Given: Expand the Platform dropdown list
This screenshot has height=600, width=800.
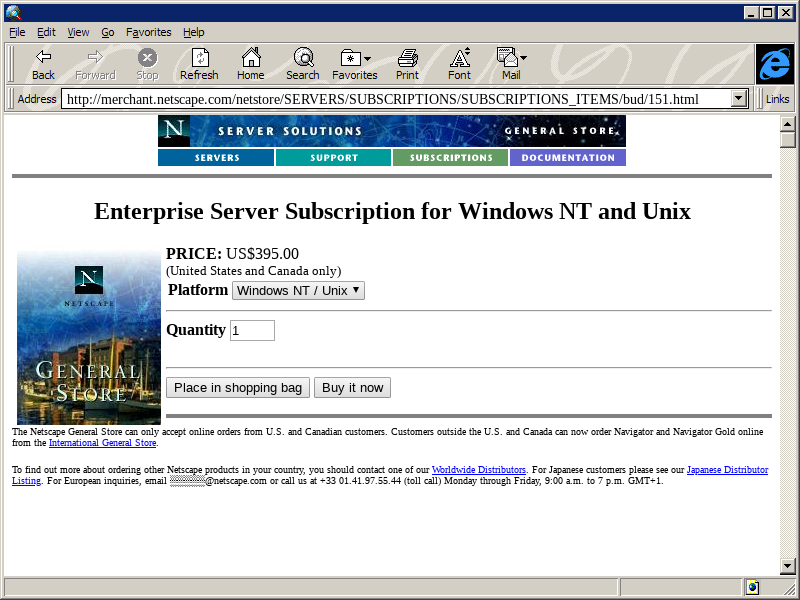Looking at the screenshot, I should (x=298, y=290).
